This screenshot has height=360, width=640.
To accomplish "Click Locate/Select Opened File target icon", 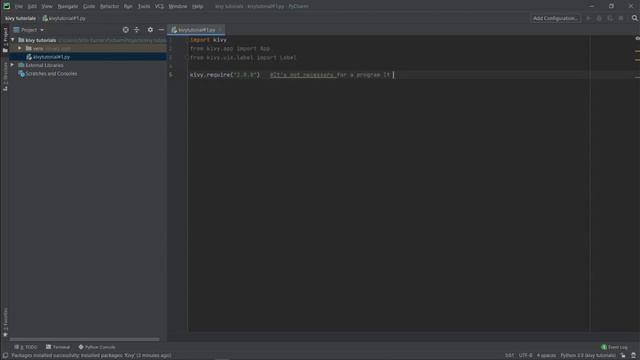I will tap(126, 30).
